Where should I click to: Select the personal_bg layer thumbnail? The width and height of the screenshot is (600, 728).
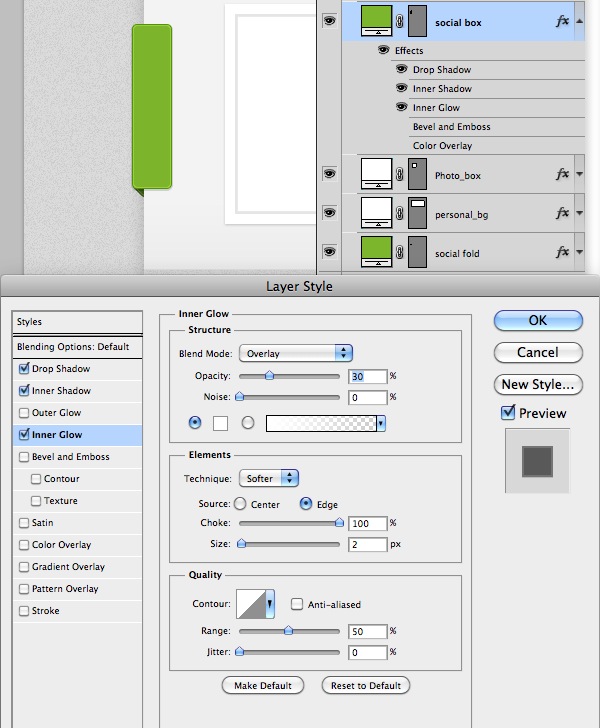377,213
